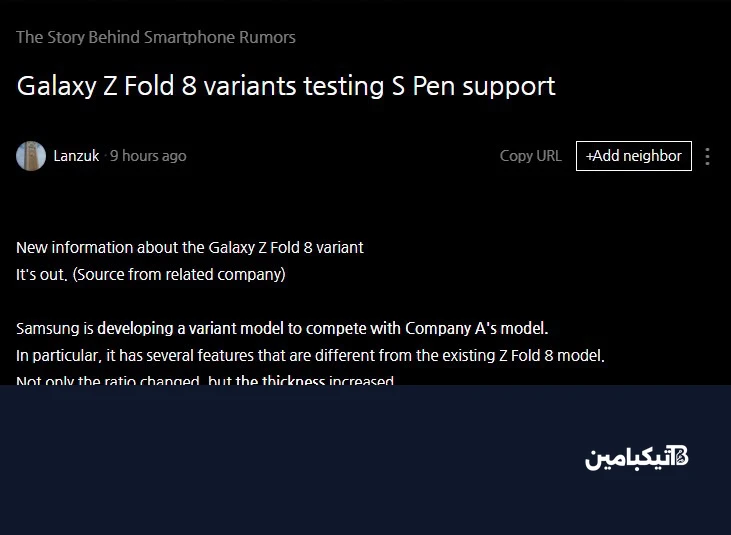731x535 pixels.
Task: Click the Techbamin logo emblem icon
Action: 679,458
